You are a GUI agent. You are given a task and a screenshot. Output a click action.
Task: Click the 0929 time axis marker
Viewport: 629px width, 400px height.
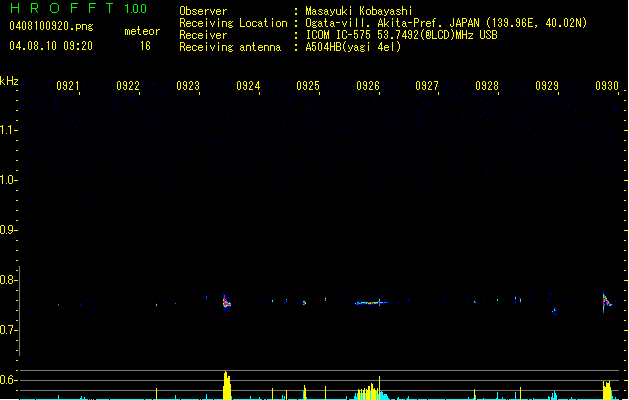(547, 86)
